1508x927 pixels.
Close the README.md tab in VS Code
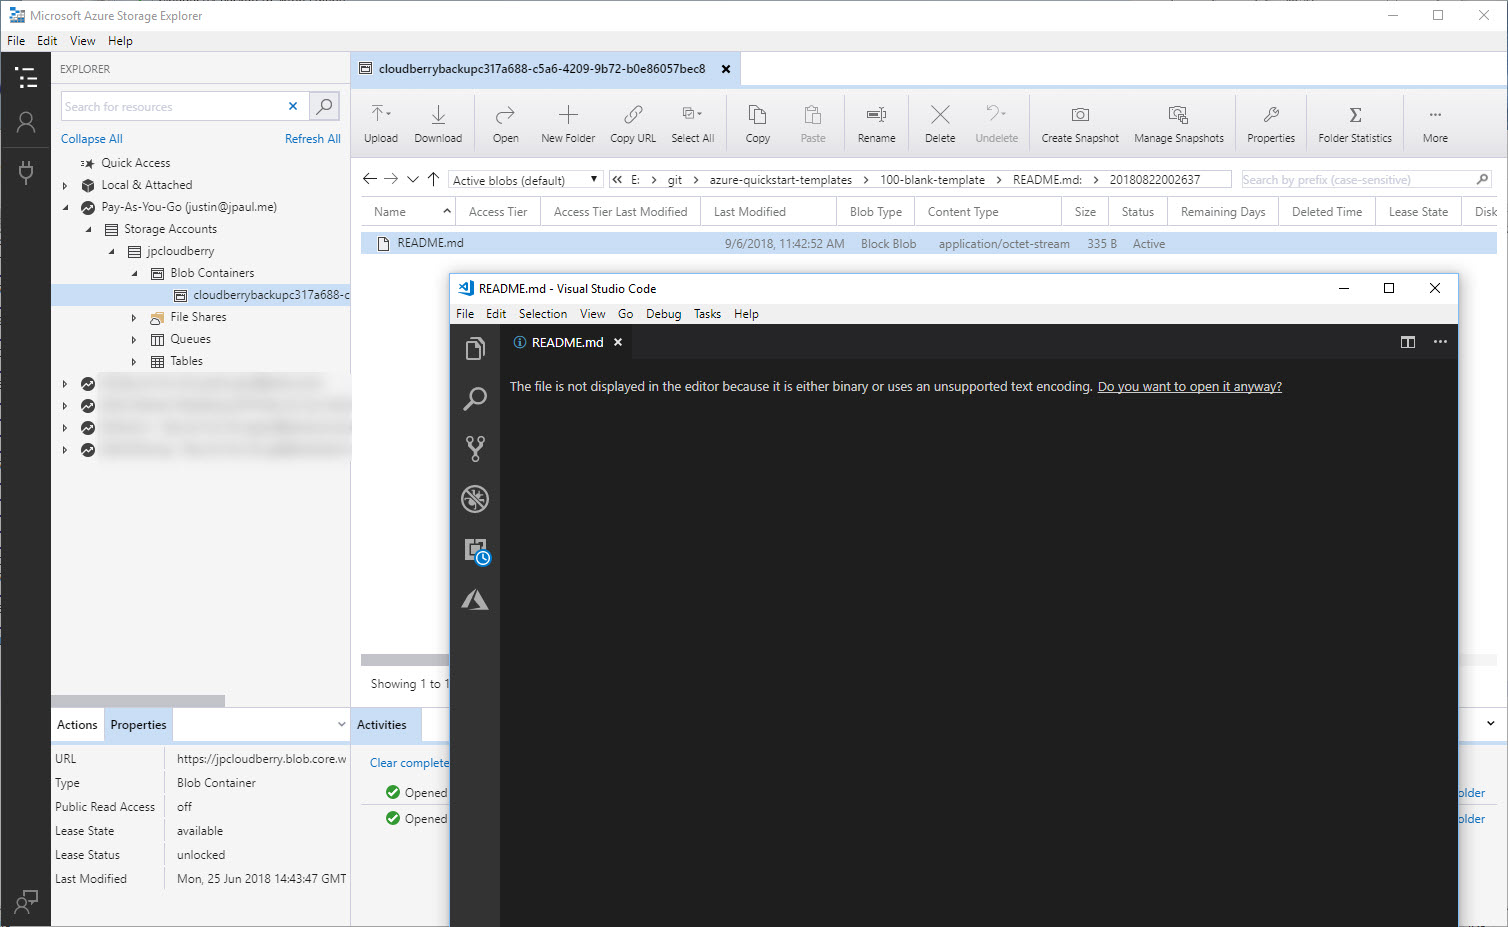tap(618, 342)
